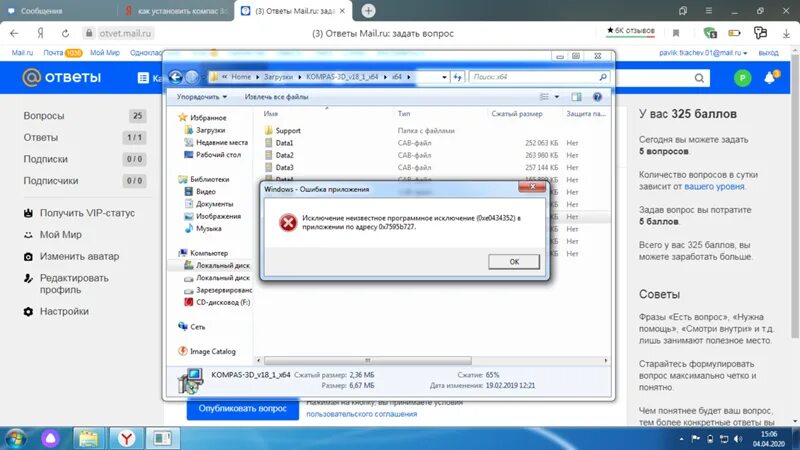800x450 pixels.
Task: Select the Data3 CAB file
Action: (279, 167)
